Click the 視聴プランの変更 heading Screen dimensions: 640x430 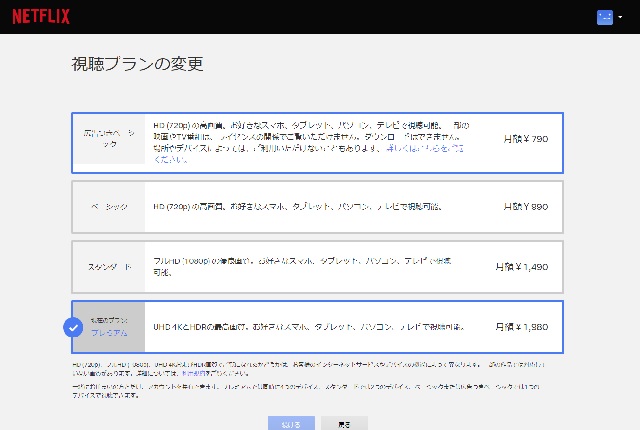point(137,64)
